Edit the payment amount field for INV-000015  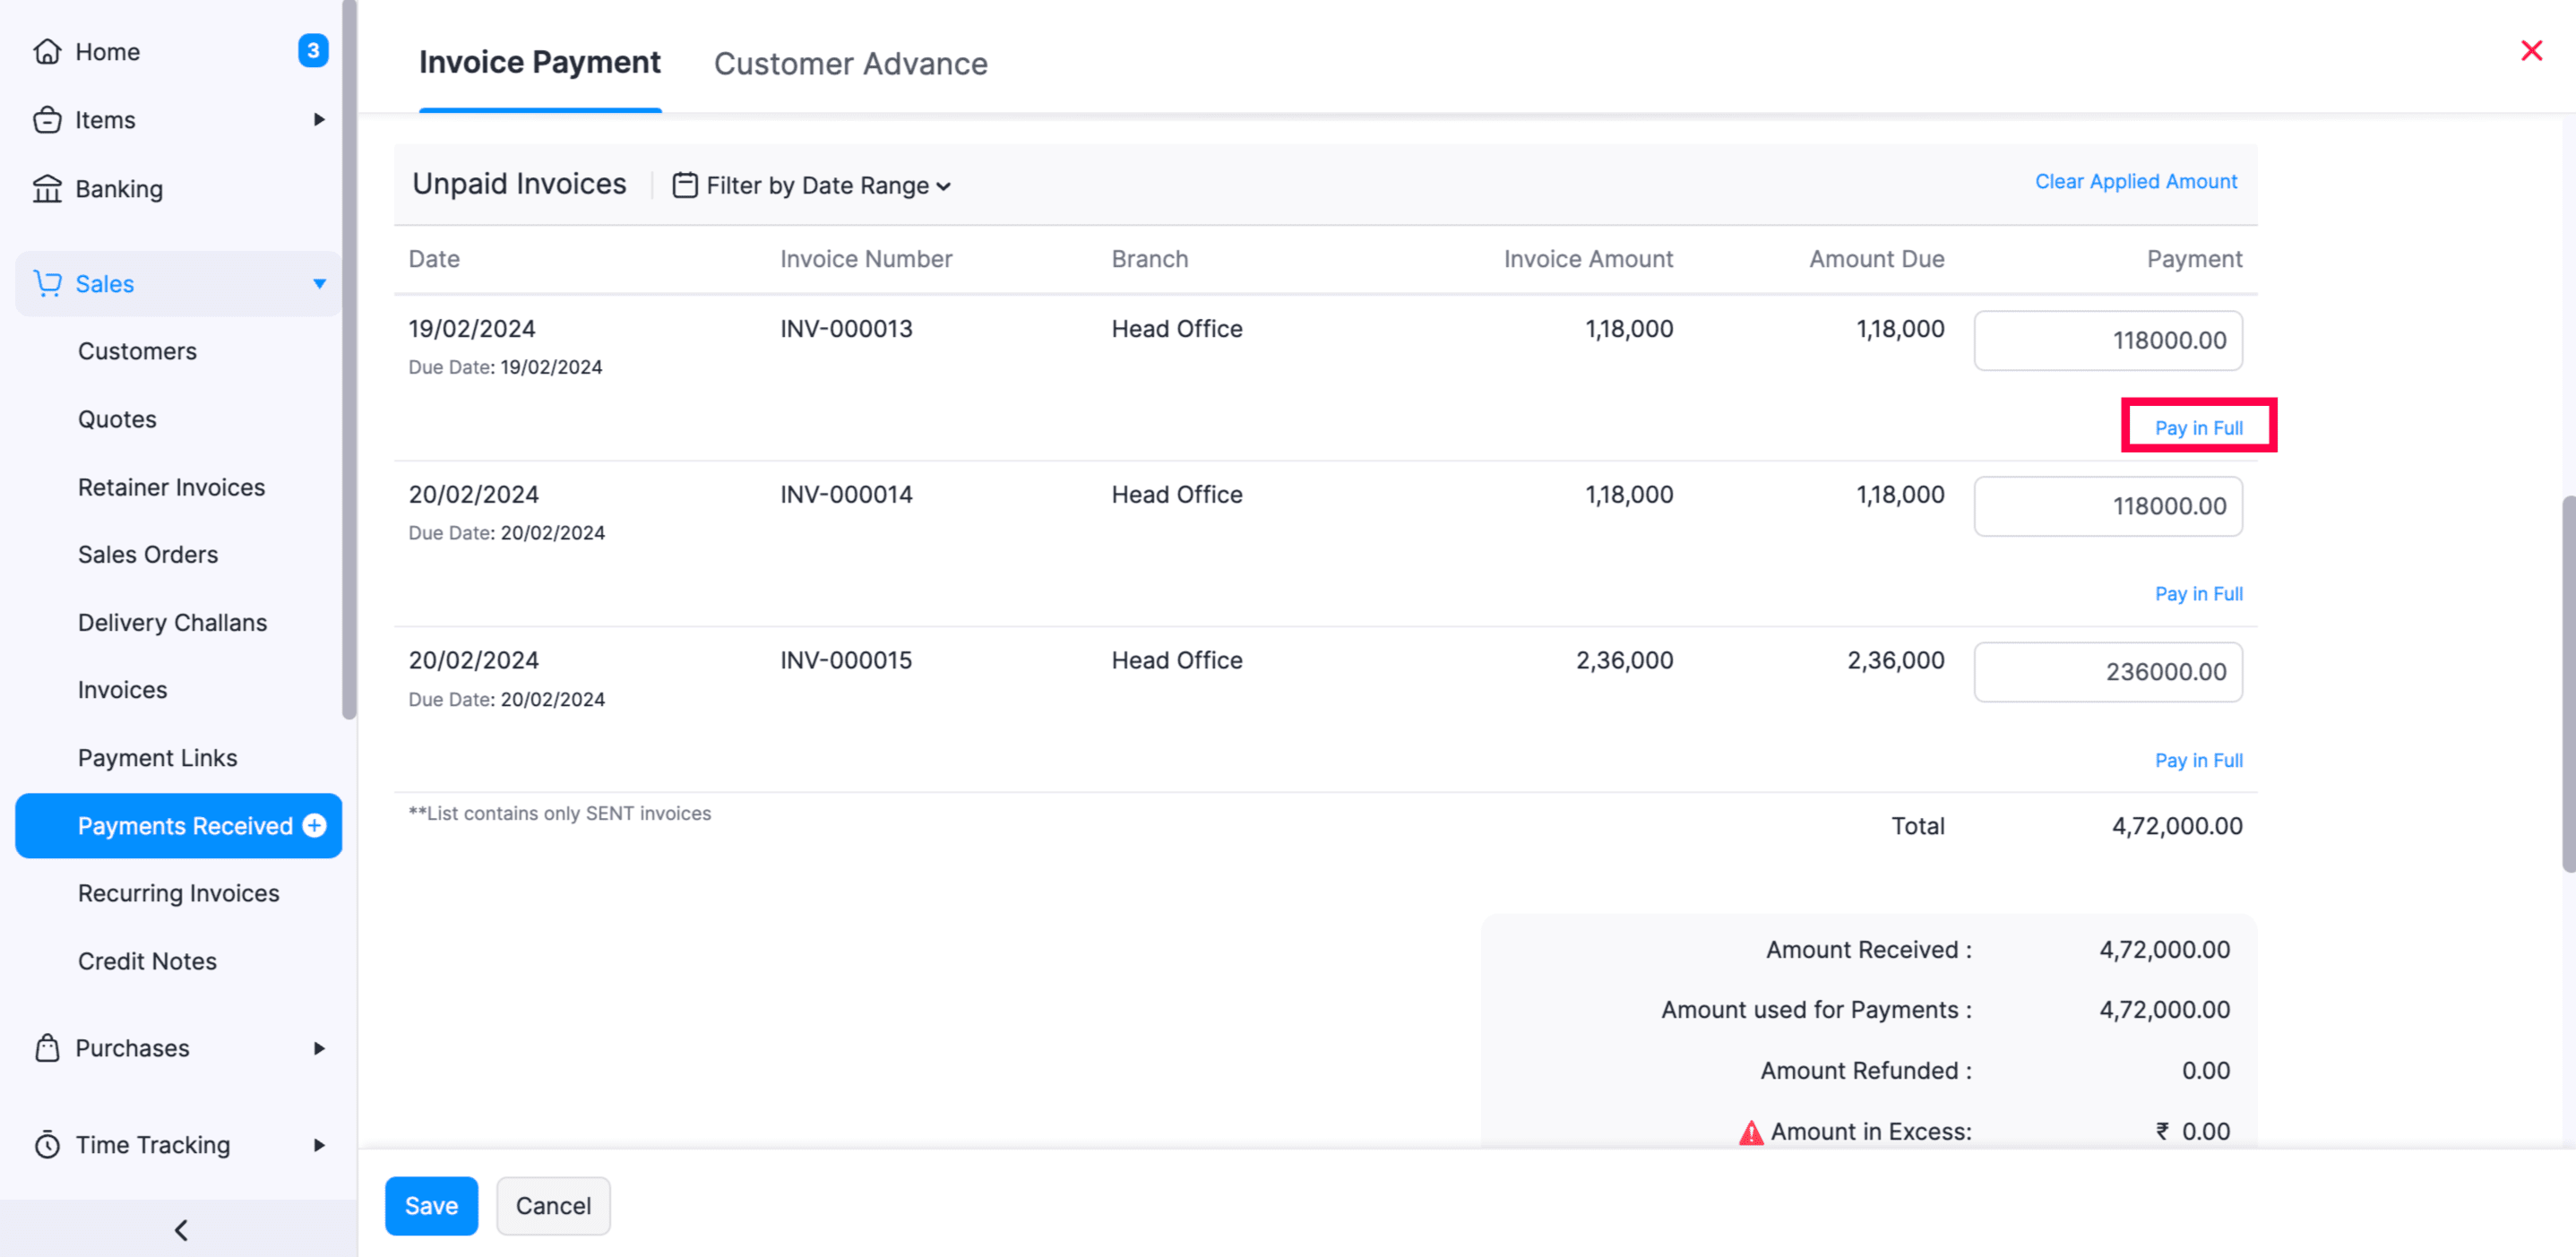(x=2108, y=671)
